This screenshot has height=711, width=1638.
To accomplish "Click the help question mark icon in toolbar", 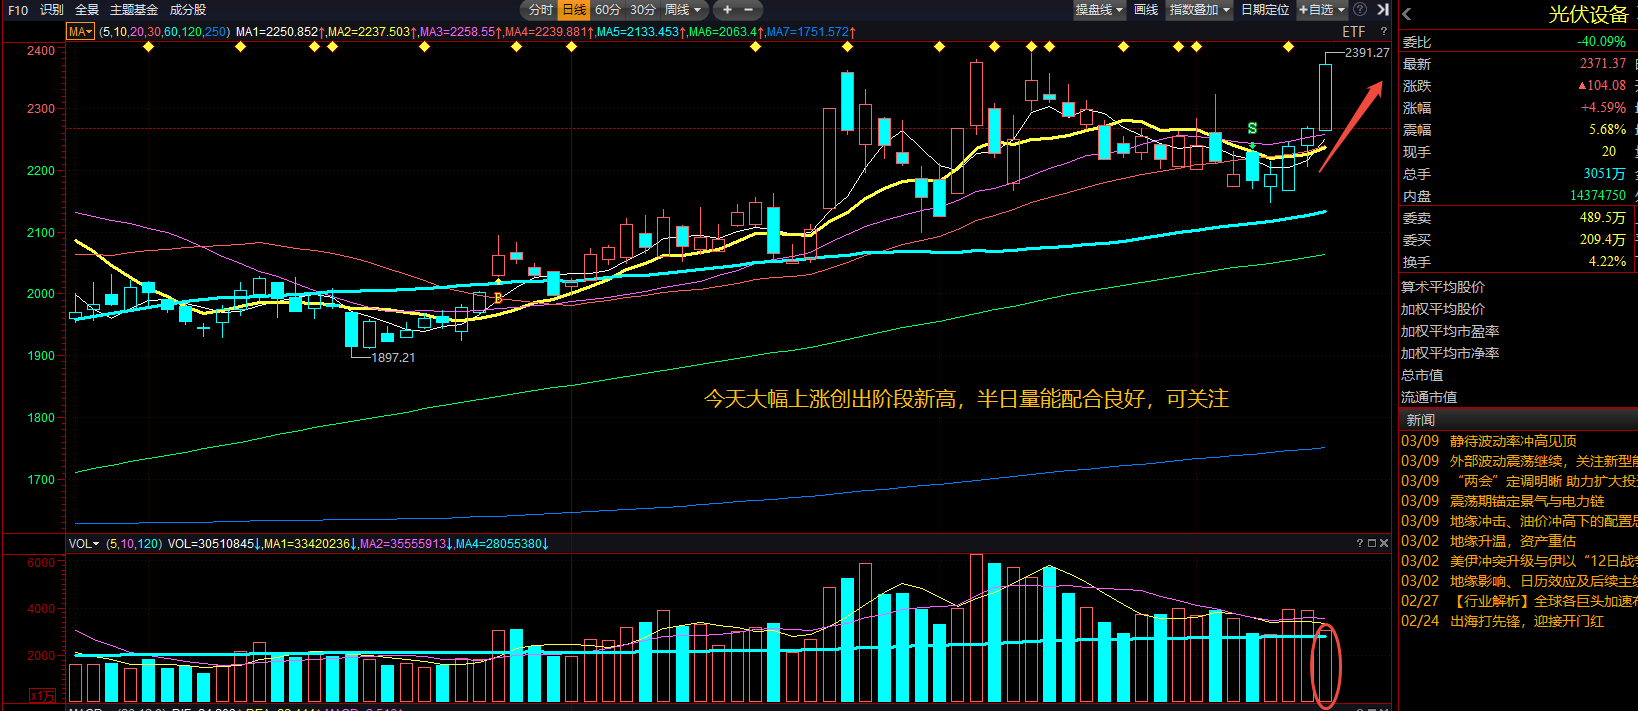I will 1360,10.
